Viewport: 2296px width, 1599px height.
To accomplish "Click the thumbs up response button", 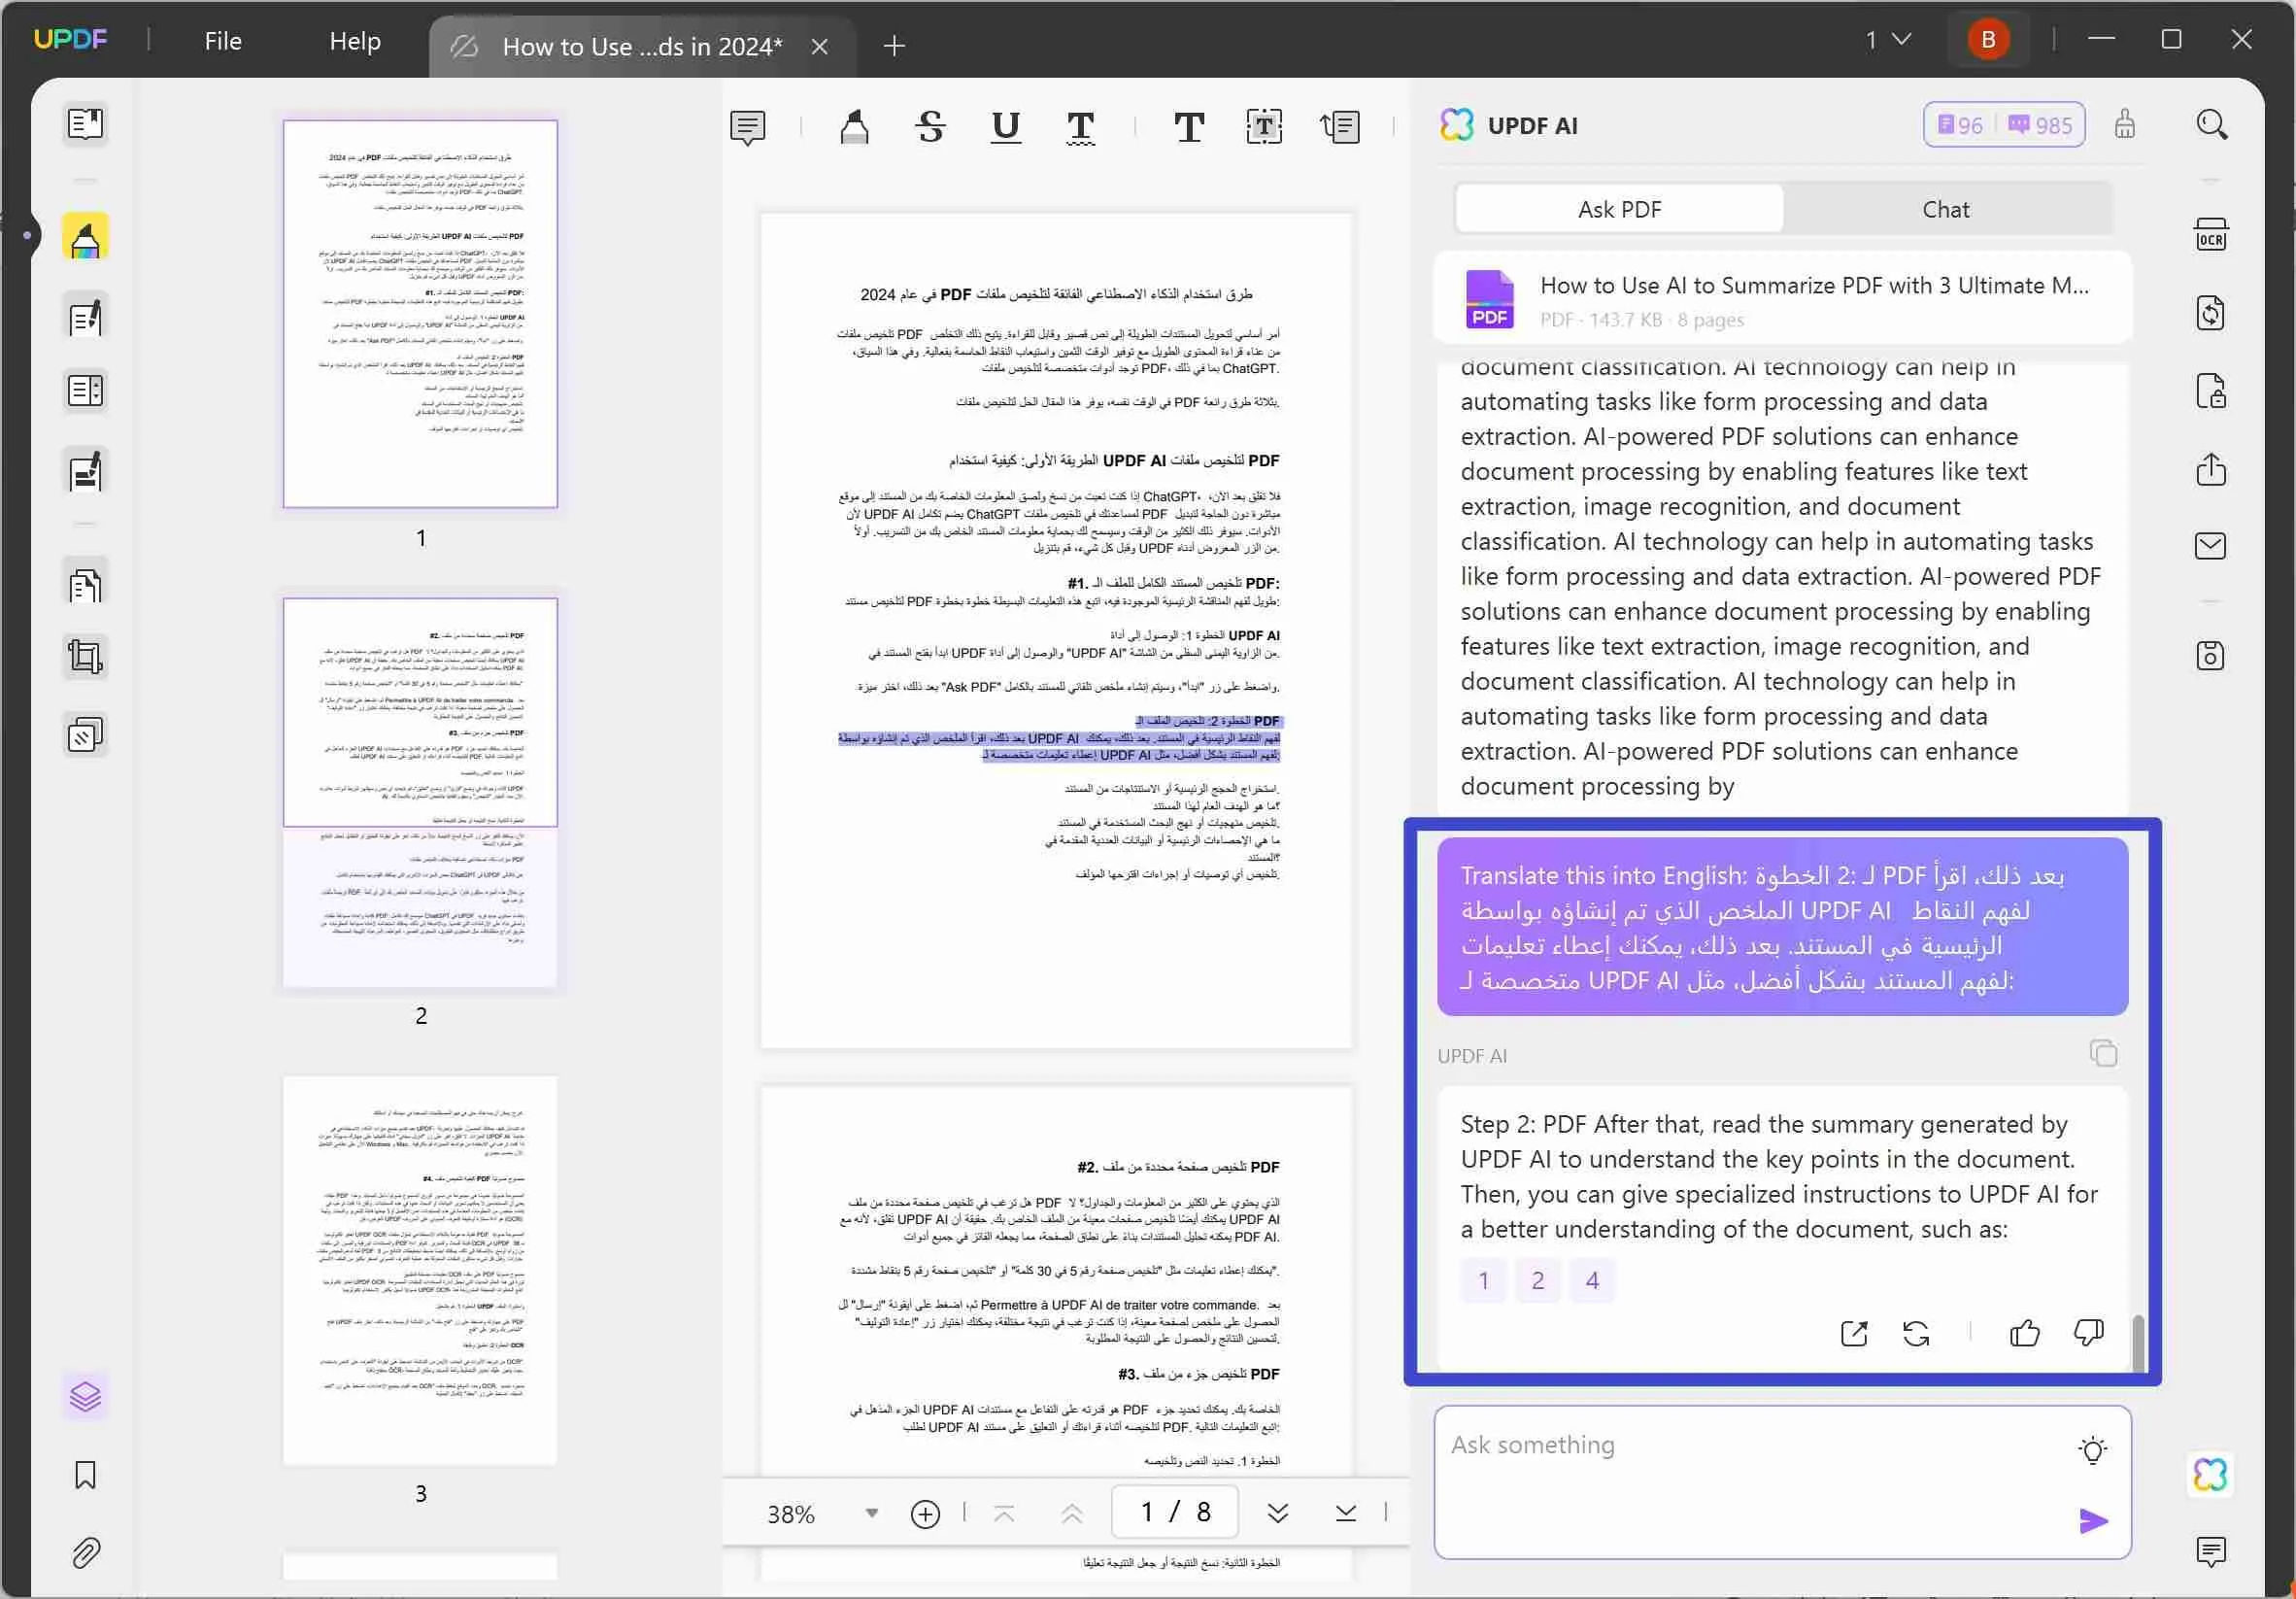I will click(x=2024, y=1334).
